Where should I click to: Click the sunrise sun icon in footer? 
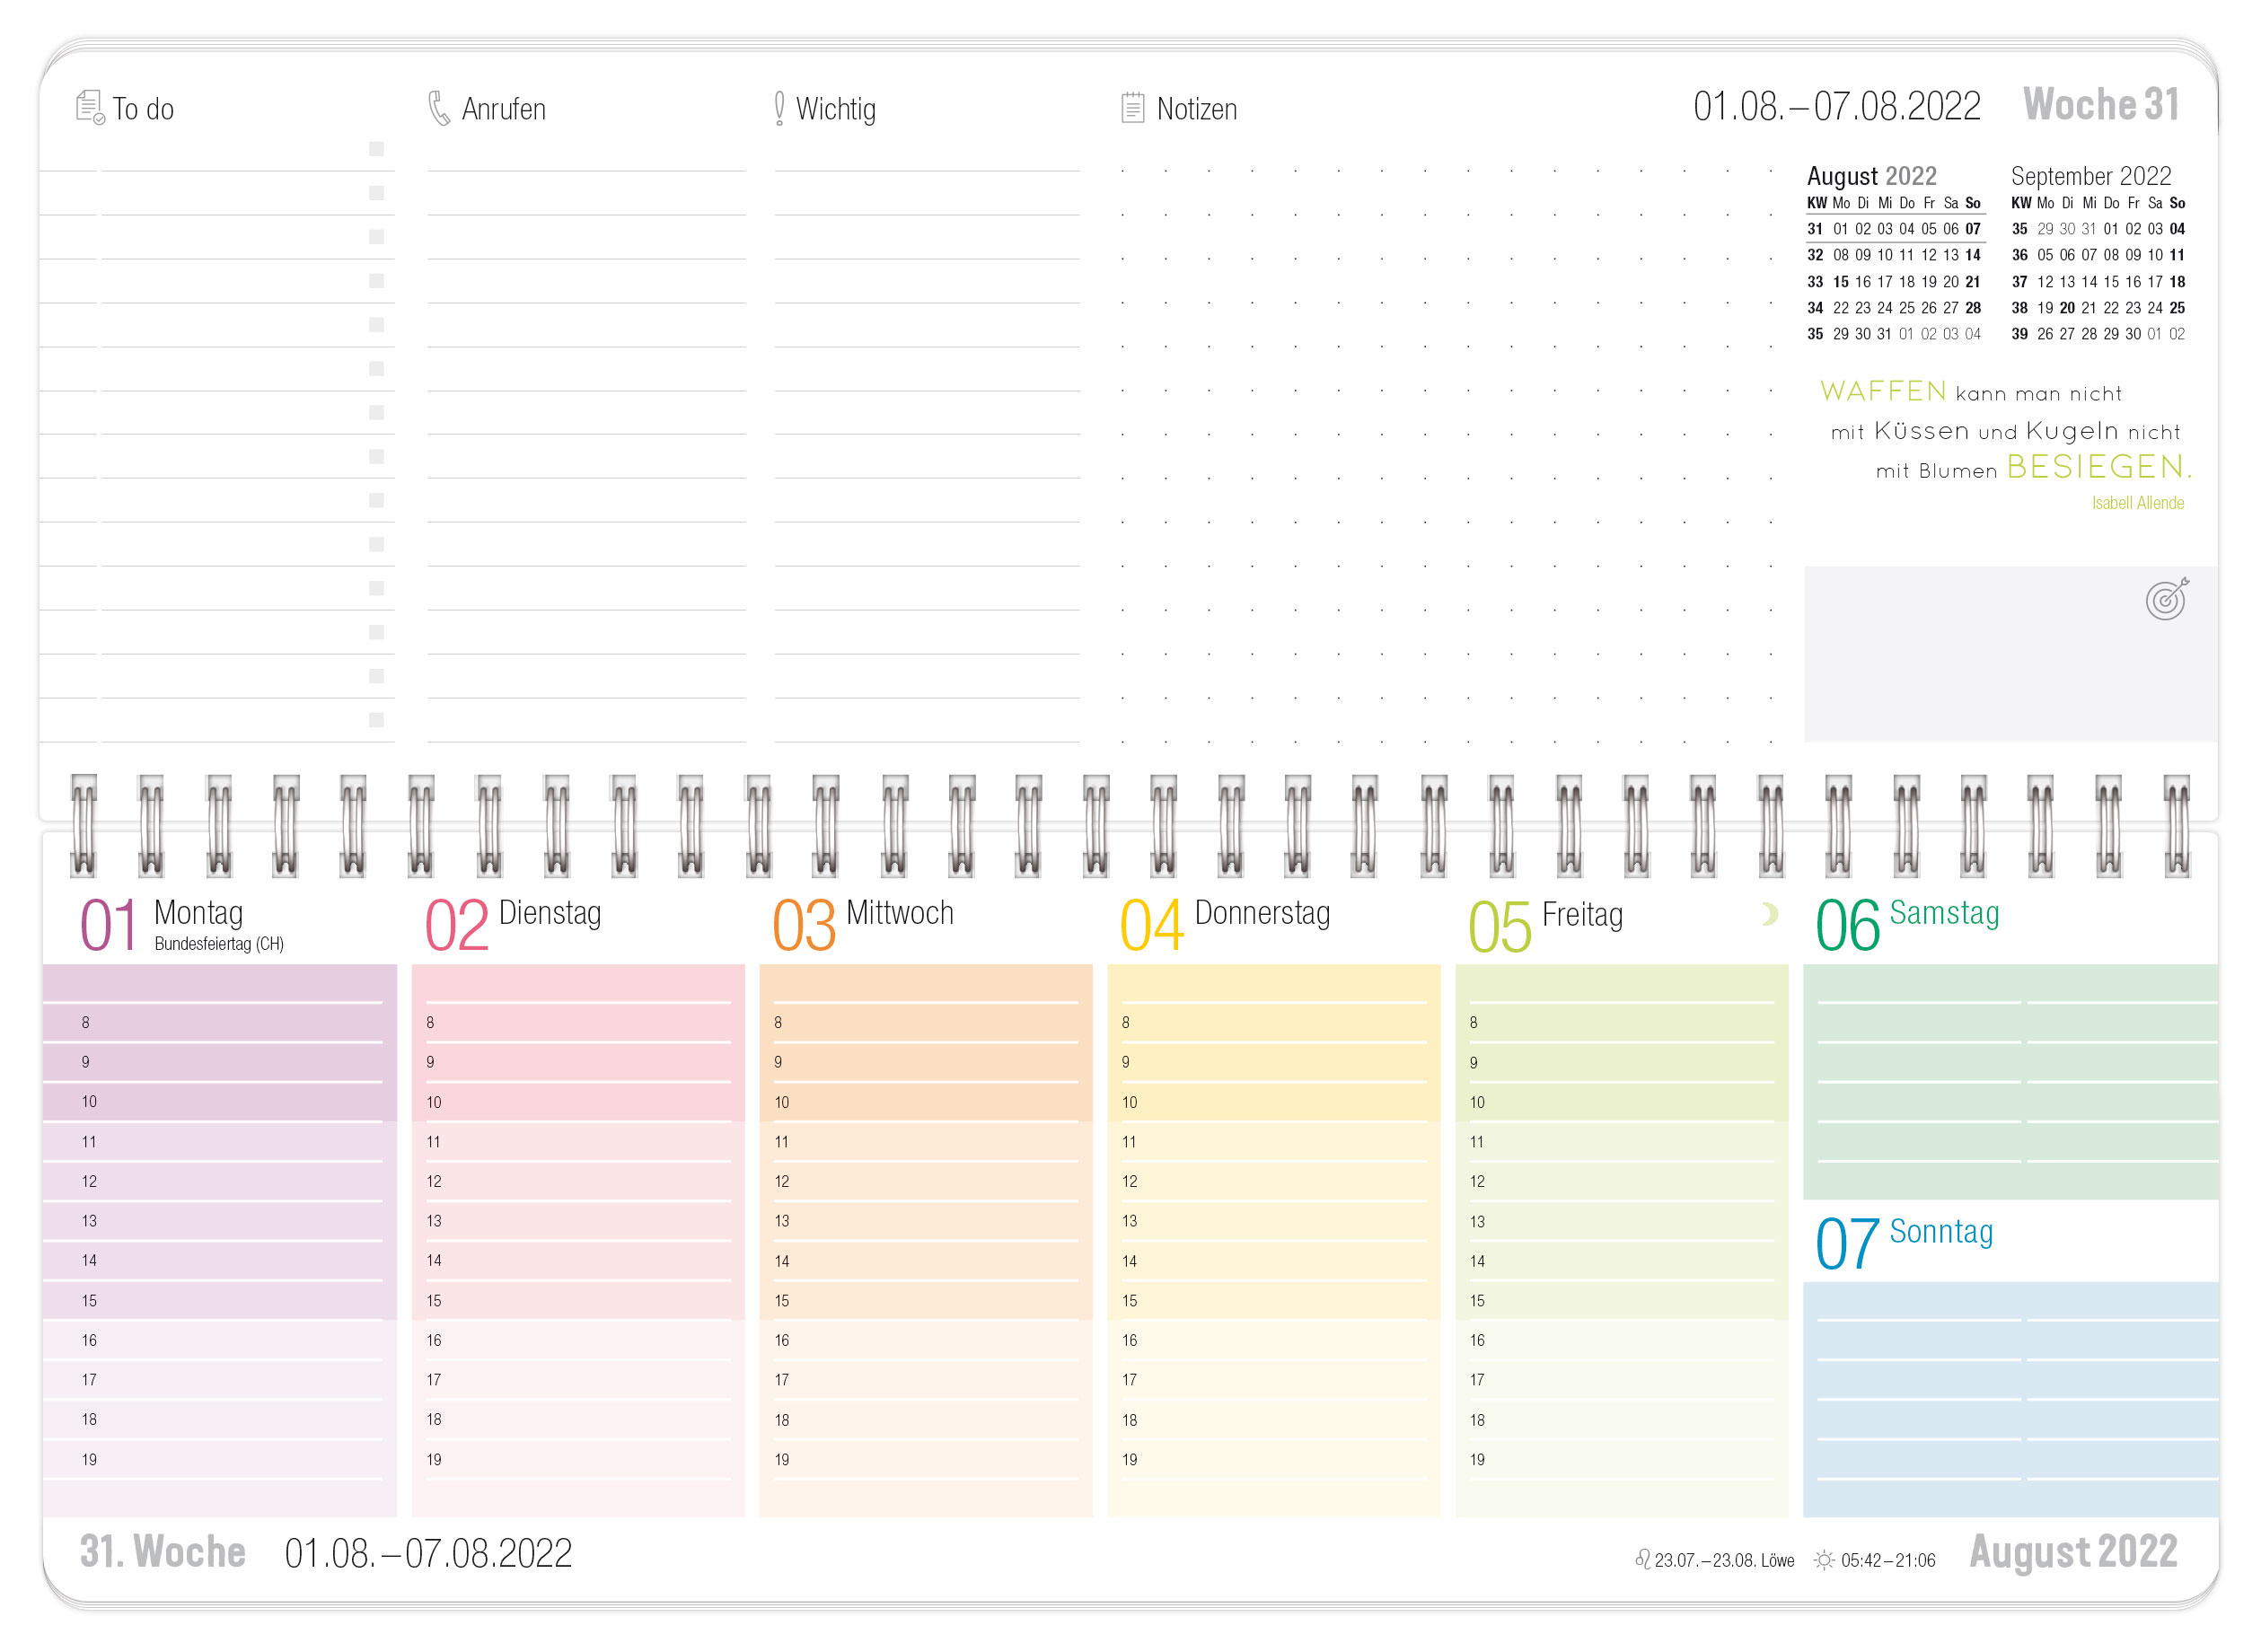[1824, 1560]
